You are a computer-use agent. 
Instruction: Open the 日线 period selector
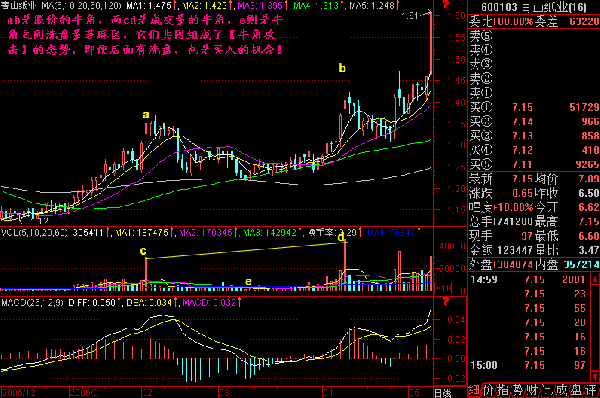coord(443,393)
